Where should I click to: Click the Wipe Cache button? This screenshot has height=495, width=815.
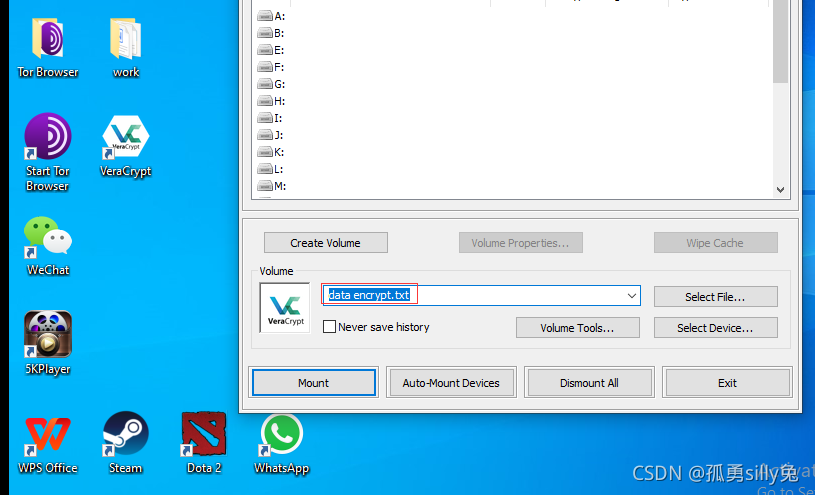(x=715, y=243)
